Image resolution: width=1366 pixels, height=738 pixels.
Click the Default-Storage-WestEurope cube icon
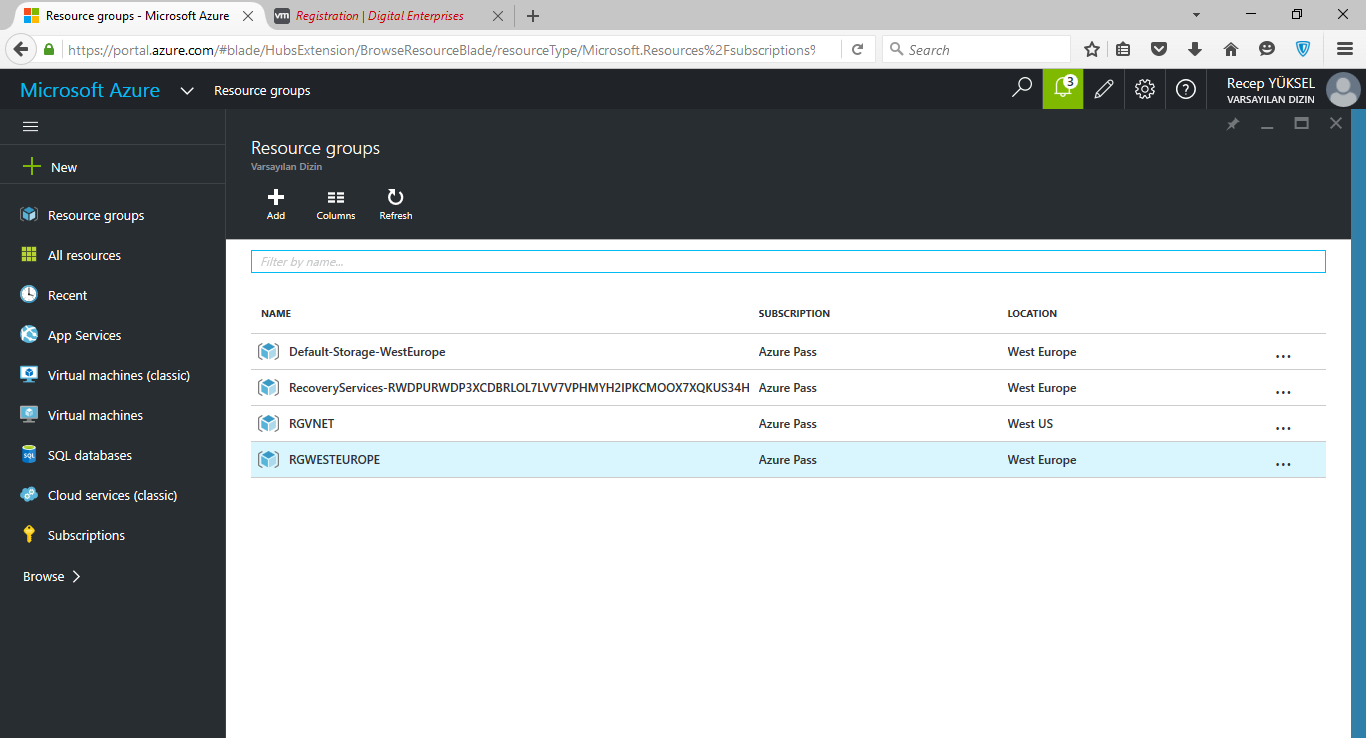[x=268, y=352]
